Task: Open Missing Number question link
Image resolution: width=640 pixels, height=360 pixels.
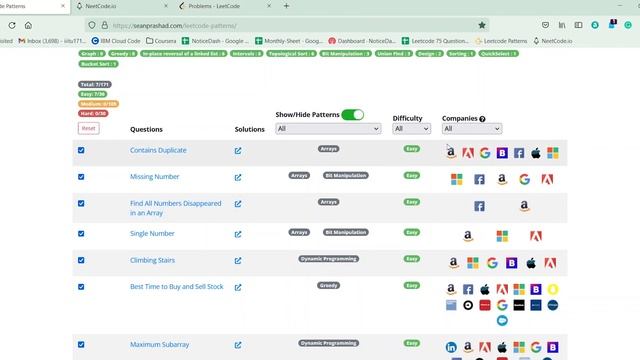Action: (154, 177)
